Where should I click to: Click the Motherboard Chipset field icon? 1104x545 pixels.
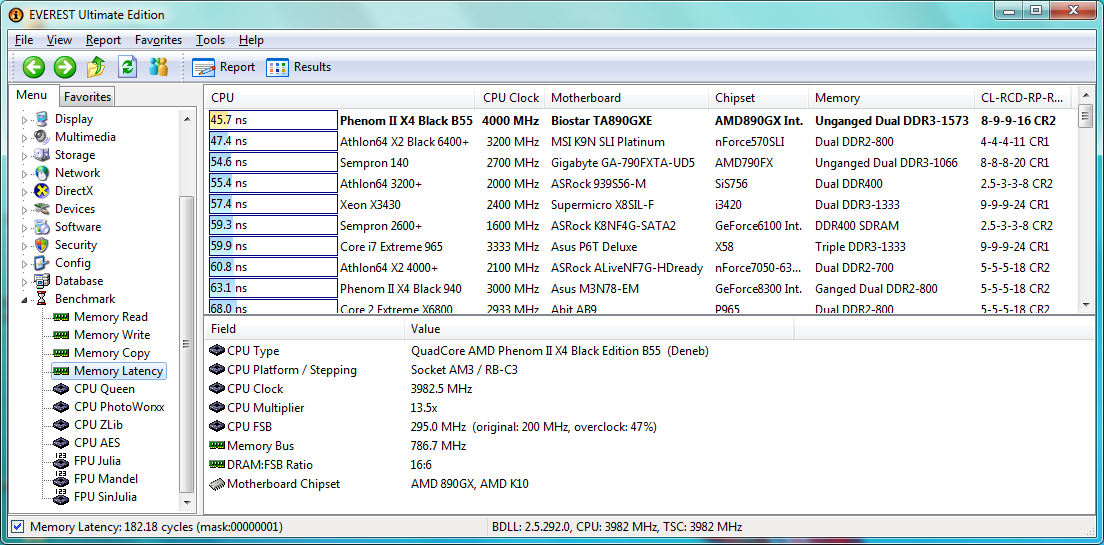[x=217, y=484]
